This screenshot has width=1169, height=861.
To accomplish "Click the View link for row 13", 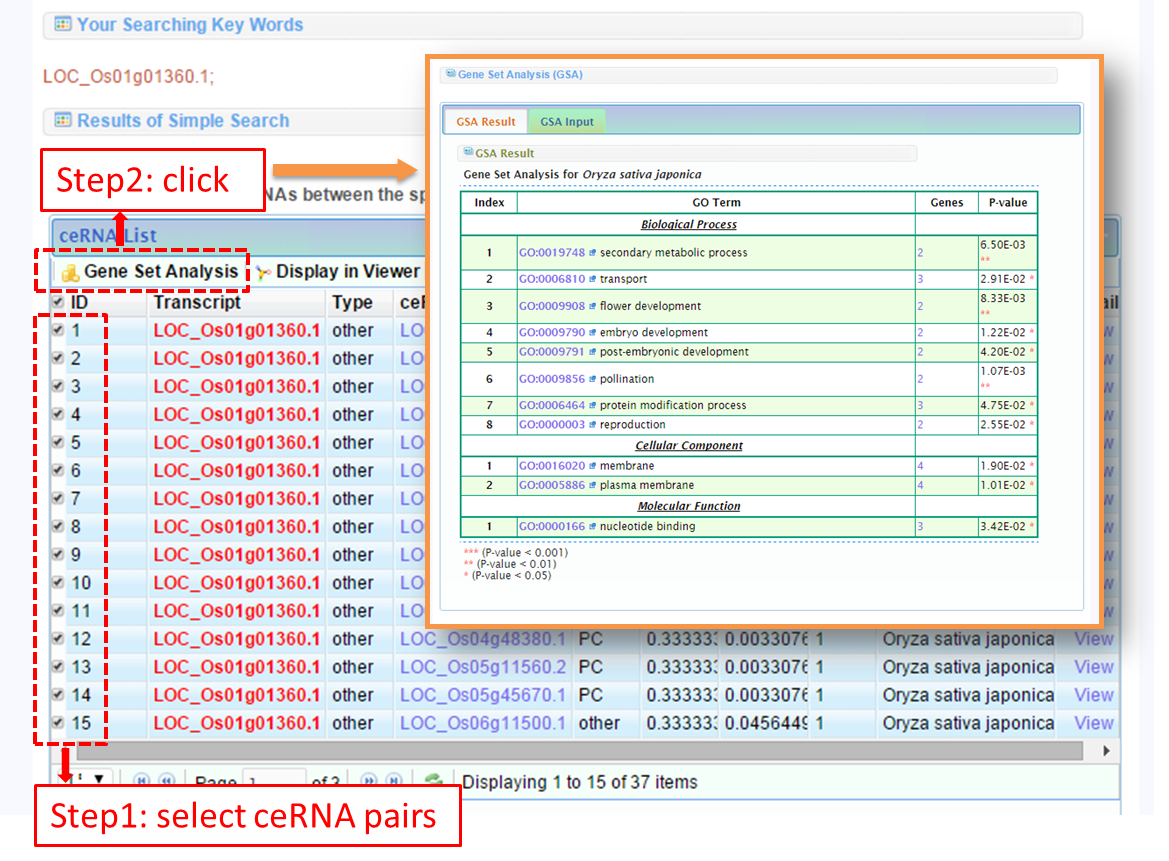I will click(x=1093, y=667).
